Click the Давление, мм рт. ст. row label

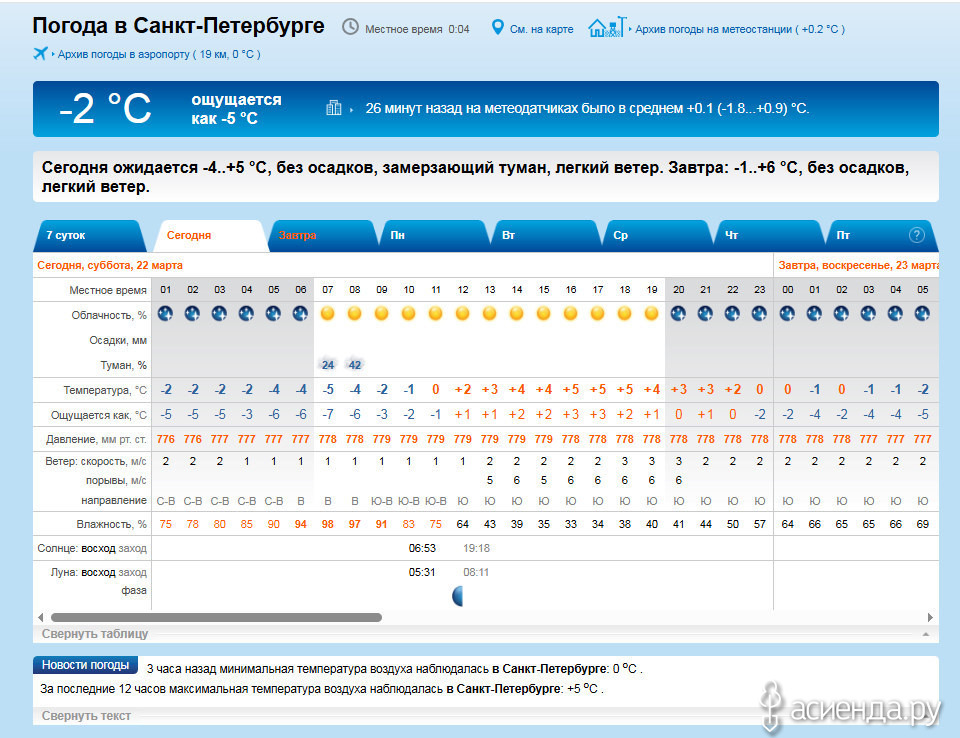click(x=96, y=439)
